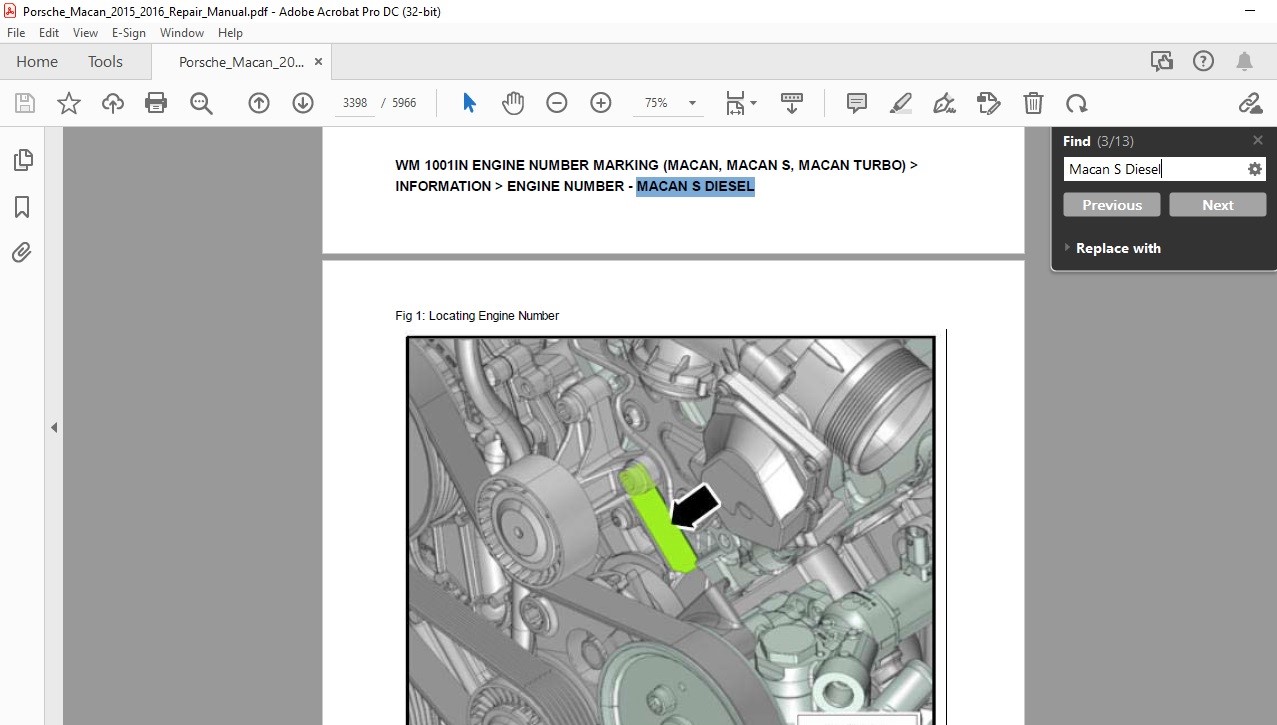Zoom in with the plus icon
The width and height of the screenshot is (1277, 725).
pos(601,103)
